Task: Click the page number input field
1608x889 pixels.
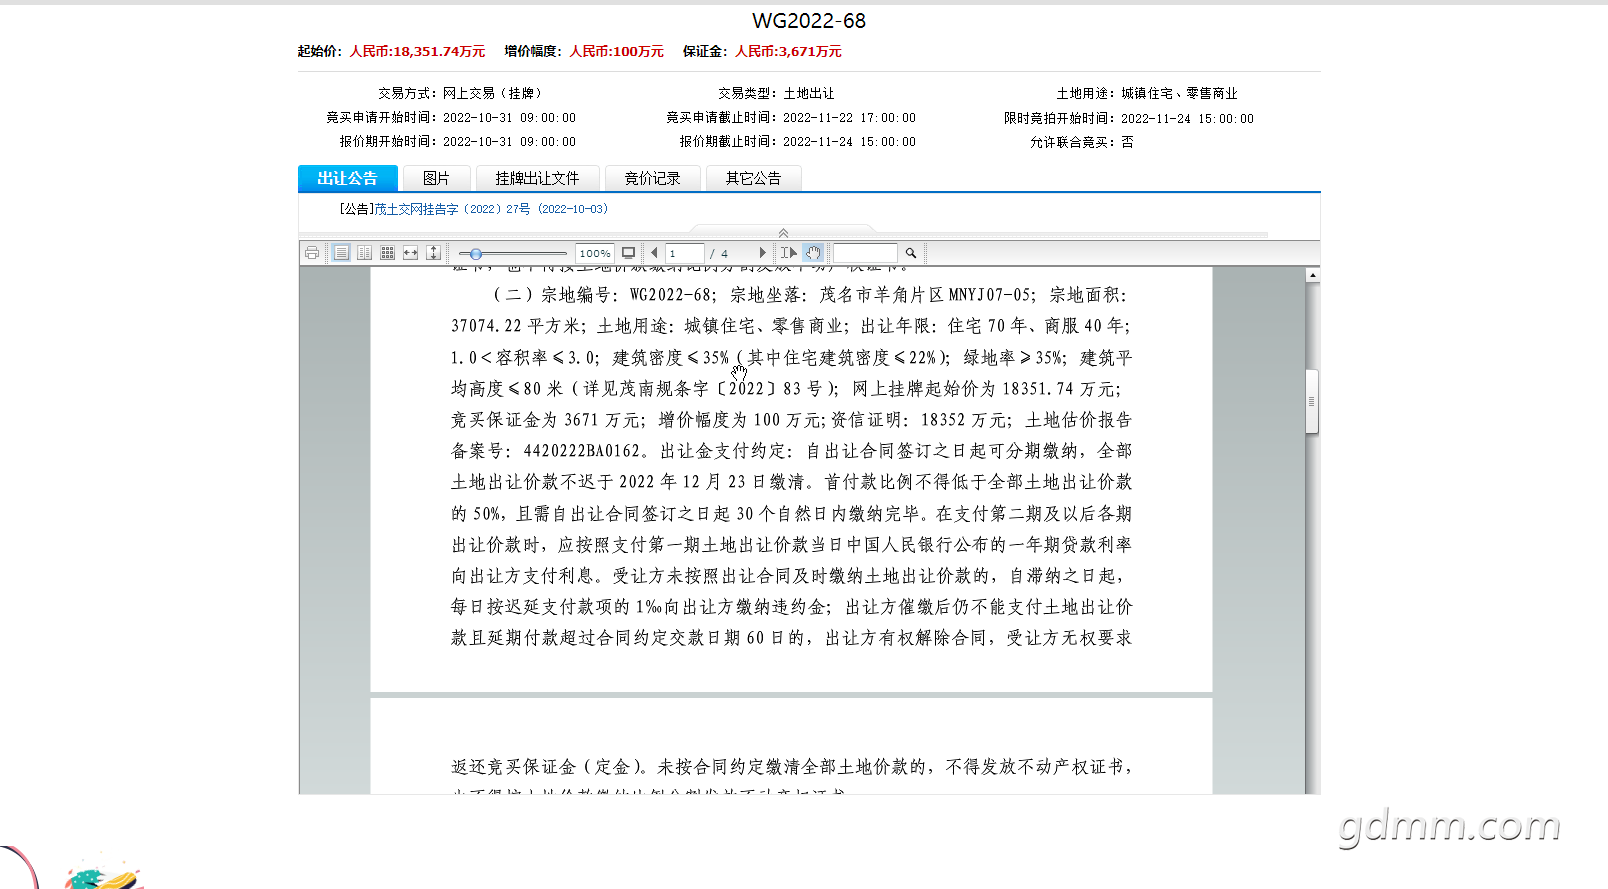Action: [685, 253]
